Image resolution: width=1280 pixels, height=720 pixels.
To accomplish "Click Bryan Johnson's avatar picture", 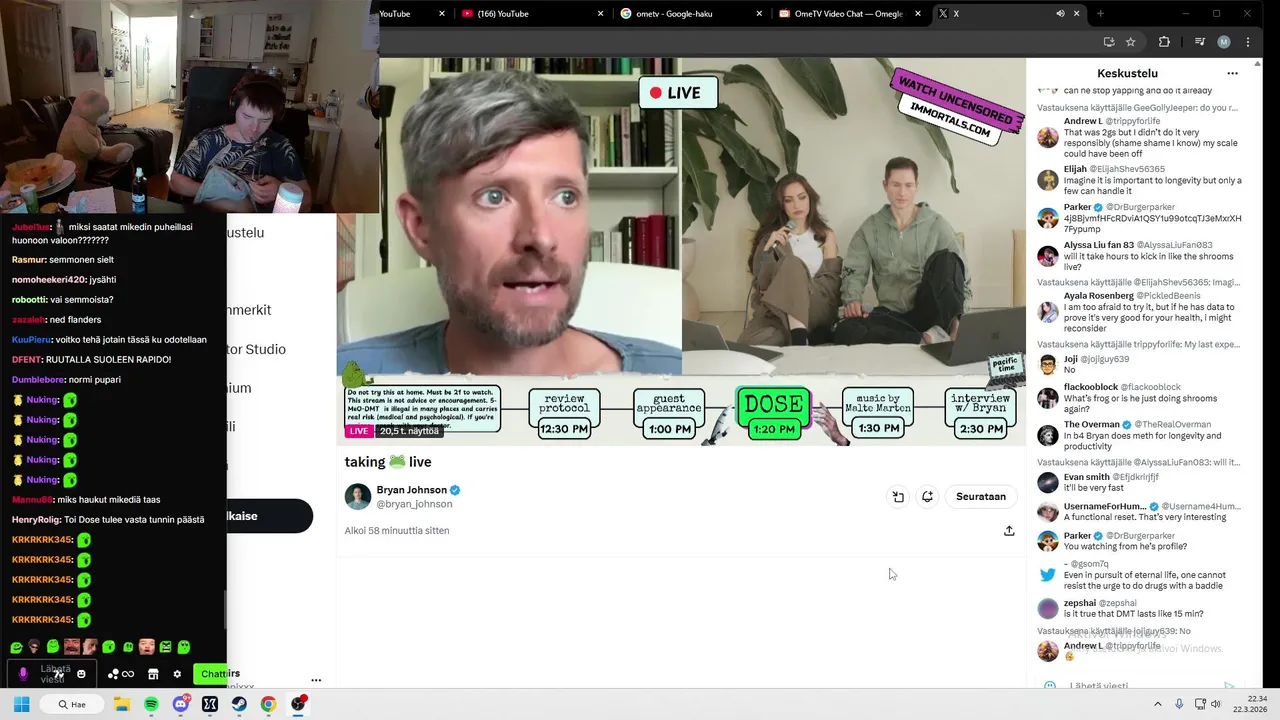I will [358, 496].
